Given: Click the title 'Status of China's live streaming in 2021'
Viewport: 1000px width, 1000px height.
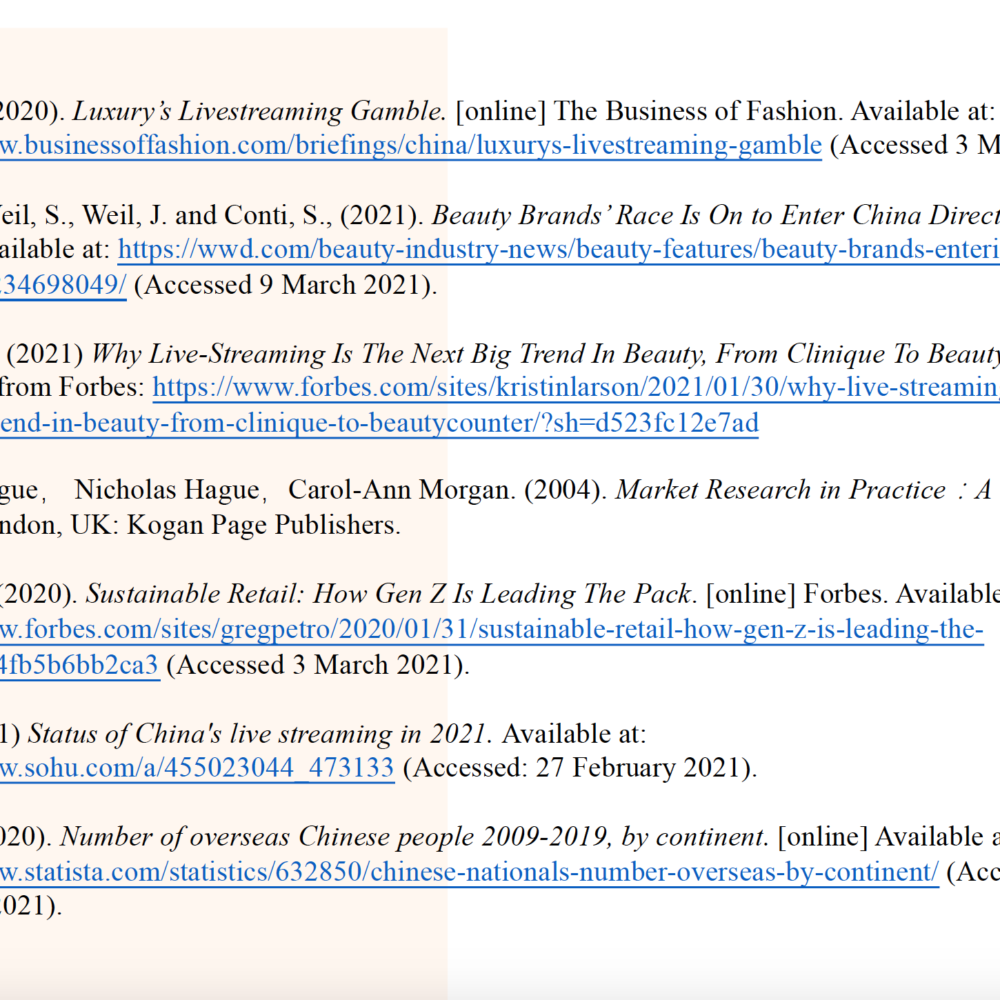Looking at the screenshot, I should [x=258, y=734].
